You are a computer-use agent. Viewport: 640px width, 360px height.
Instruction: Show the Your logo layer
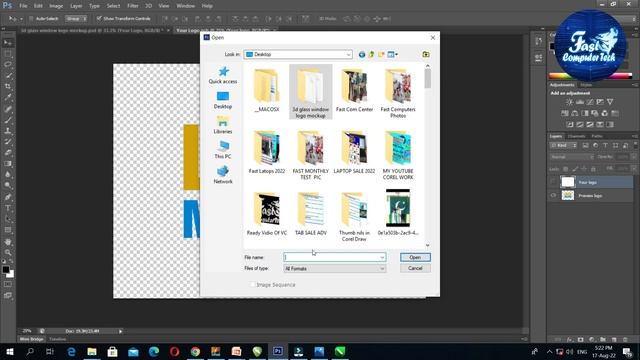(x=553, y=182)
